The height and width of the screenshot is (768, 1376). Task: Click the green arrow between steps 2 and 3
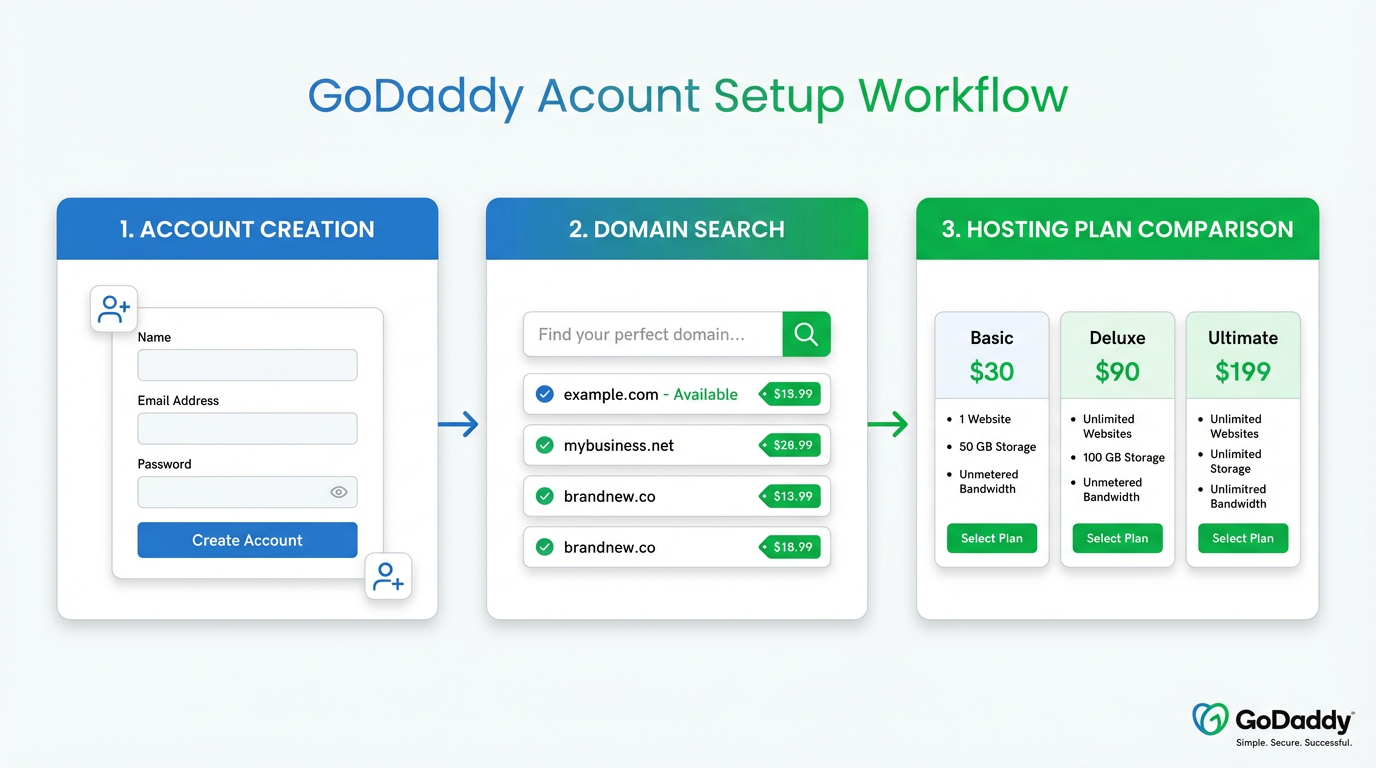[889, 424]
